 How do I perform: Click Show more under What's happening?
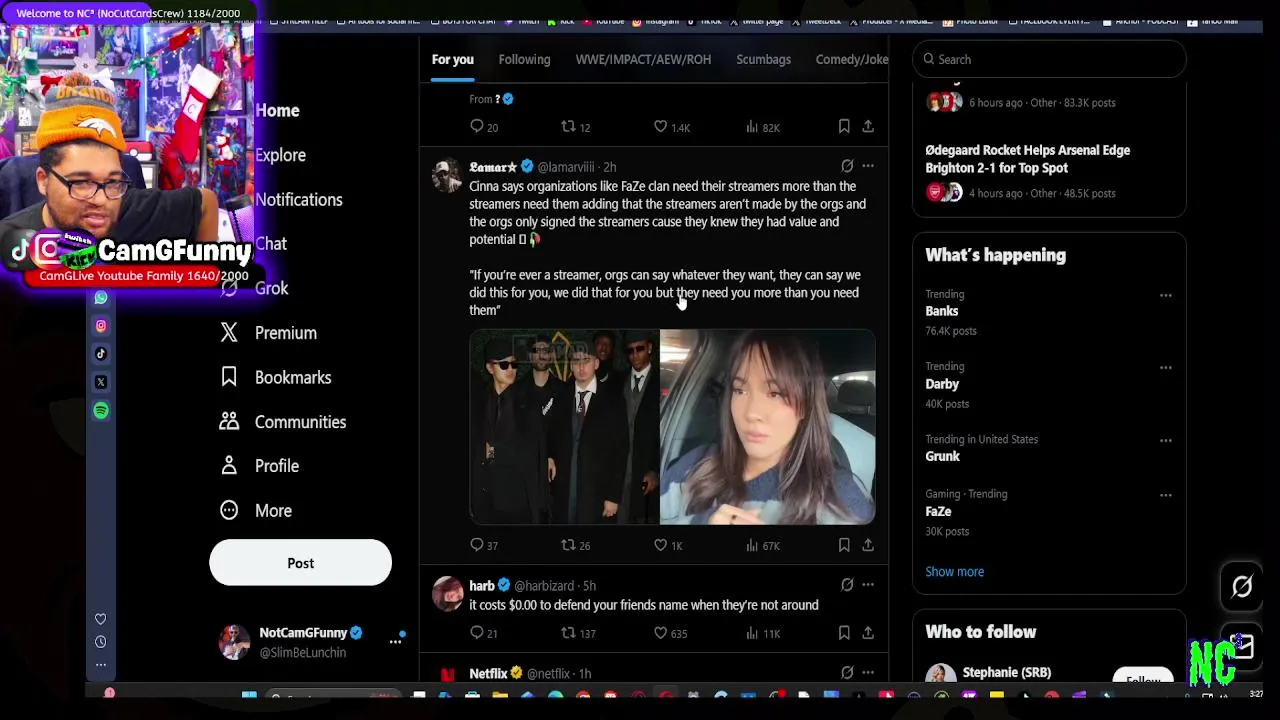pyautogui.click(x=954, y=572)
